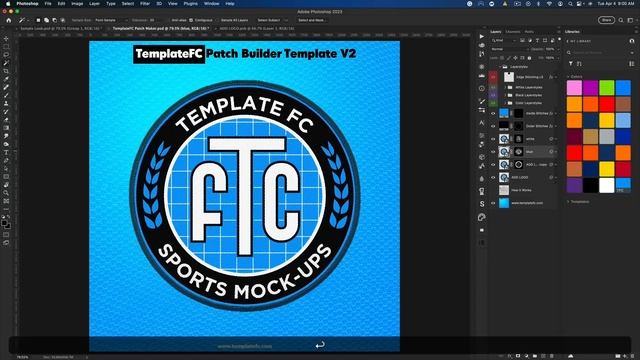The image size is (640, 360).
Task: Click the search icon at top right
Action: point(621,20)
